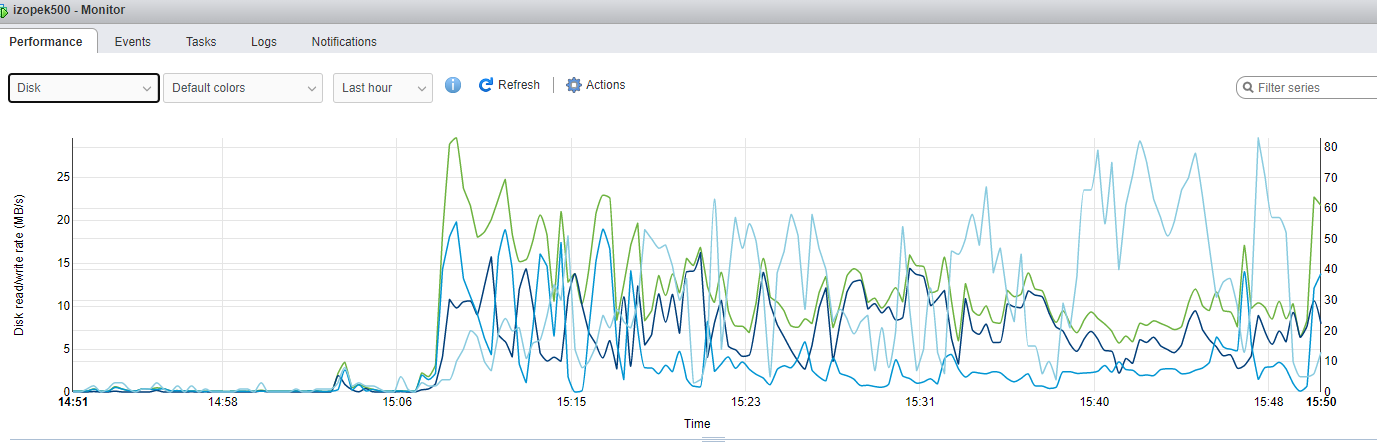Expand the Disk metric dropdown

pos(84,88)
